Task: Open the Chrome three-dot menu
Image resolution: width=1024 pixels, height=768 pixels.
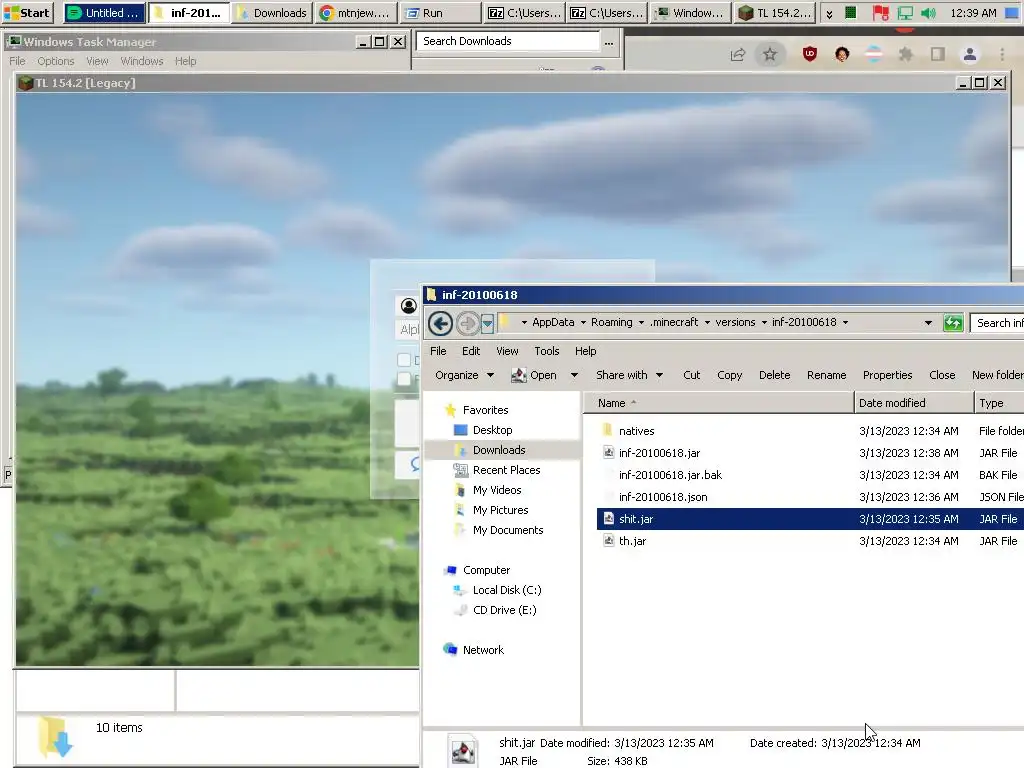Action: 1002,54
